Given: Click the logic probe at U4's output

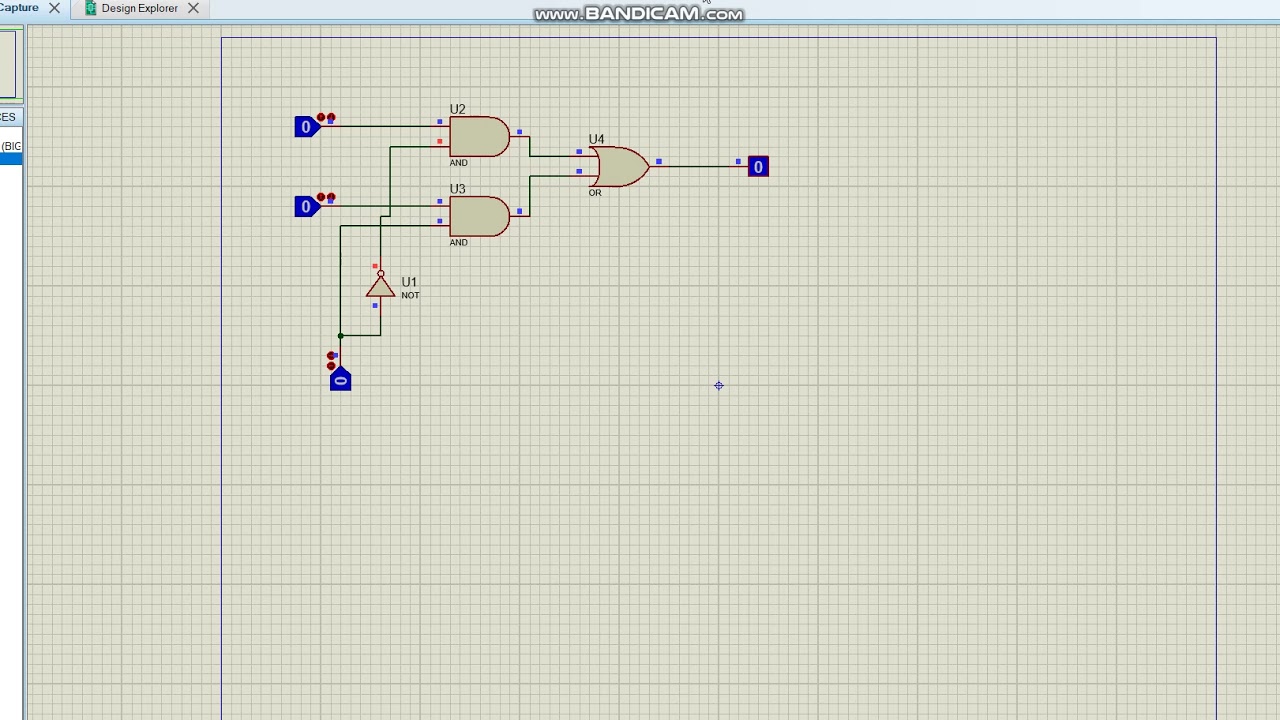Looking at the screenshot, I should (758, 167).
